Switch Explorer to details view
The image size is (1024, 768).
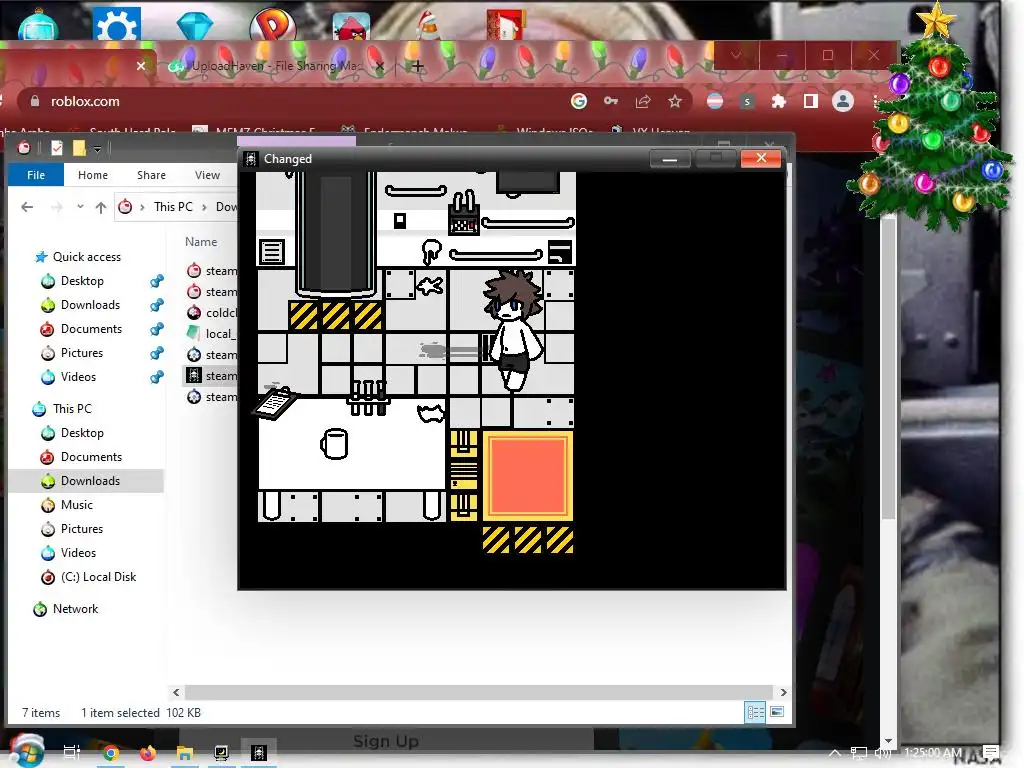756,712
